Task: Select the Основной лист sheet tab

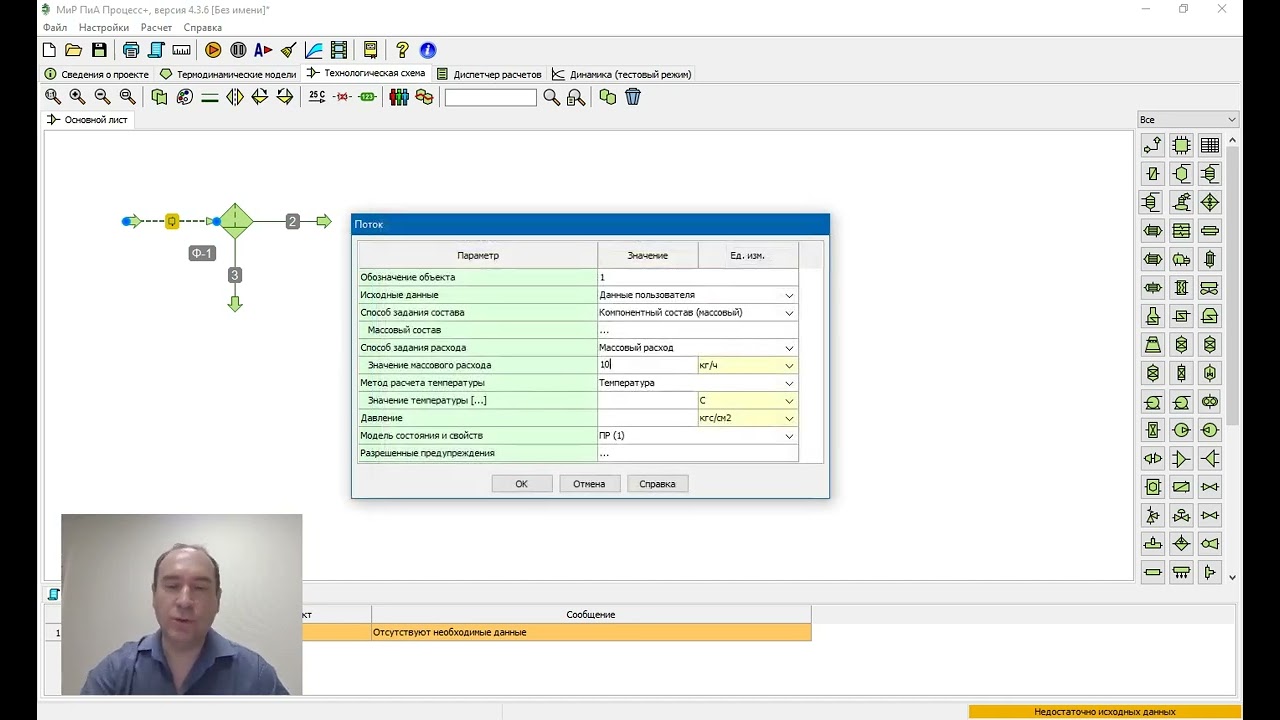Action: pos(88,120)
